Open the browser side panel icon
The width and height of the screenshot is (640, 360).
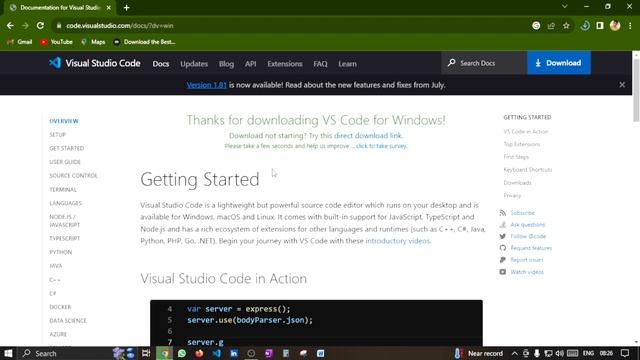click(600, 25)
